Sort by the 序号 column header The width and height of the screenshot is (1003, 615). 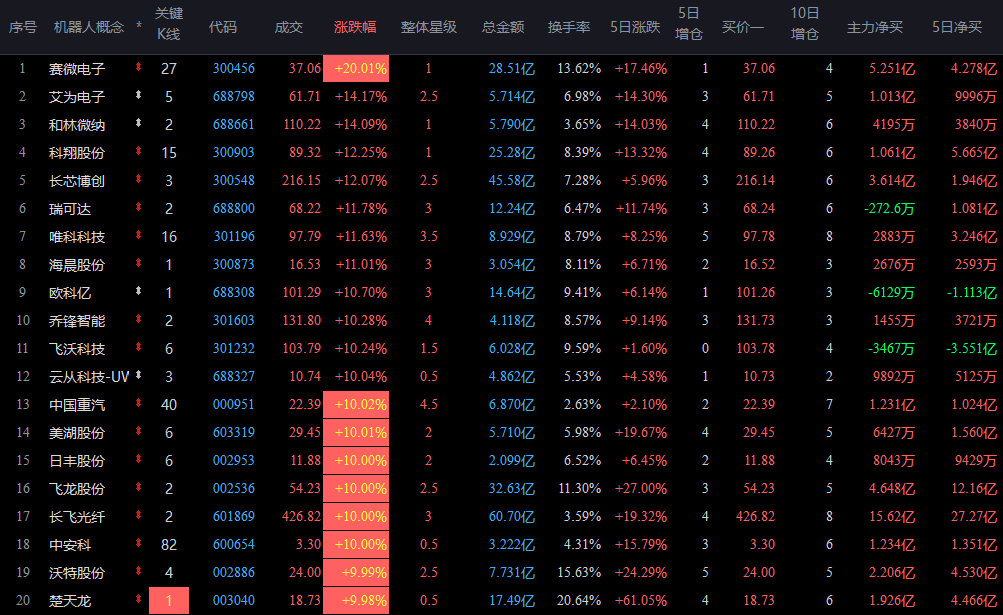point(22,27)
